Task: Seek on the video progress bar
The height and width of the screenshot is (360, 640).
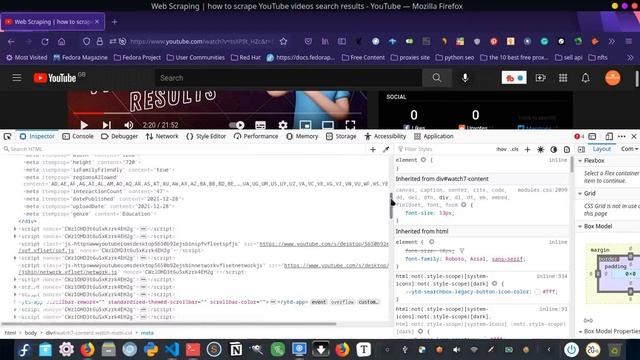Action: click(217, 113)
